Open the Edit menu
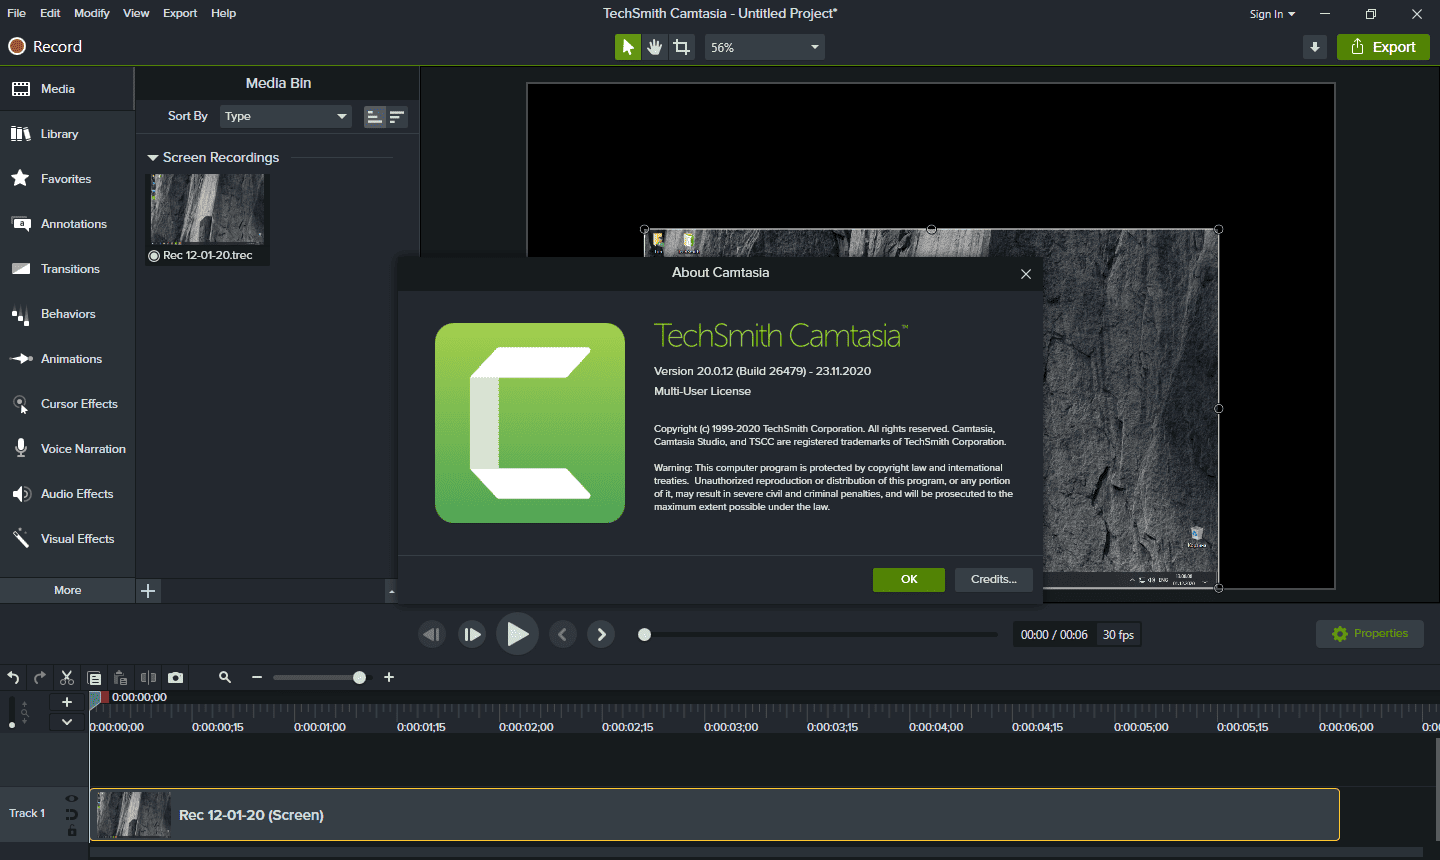1440x860 pixels. click(x=50, y=13)
